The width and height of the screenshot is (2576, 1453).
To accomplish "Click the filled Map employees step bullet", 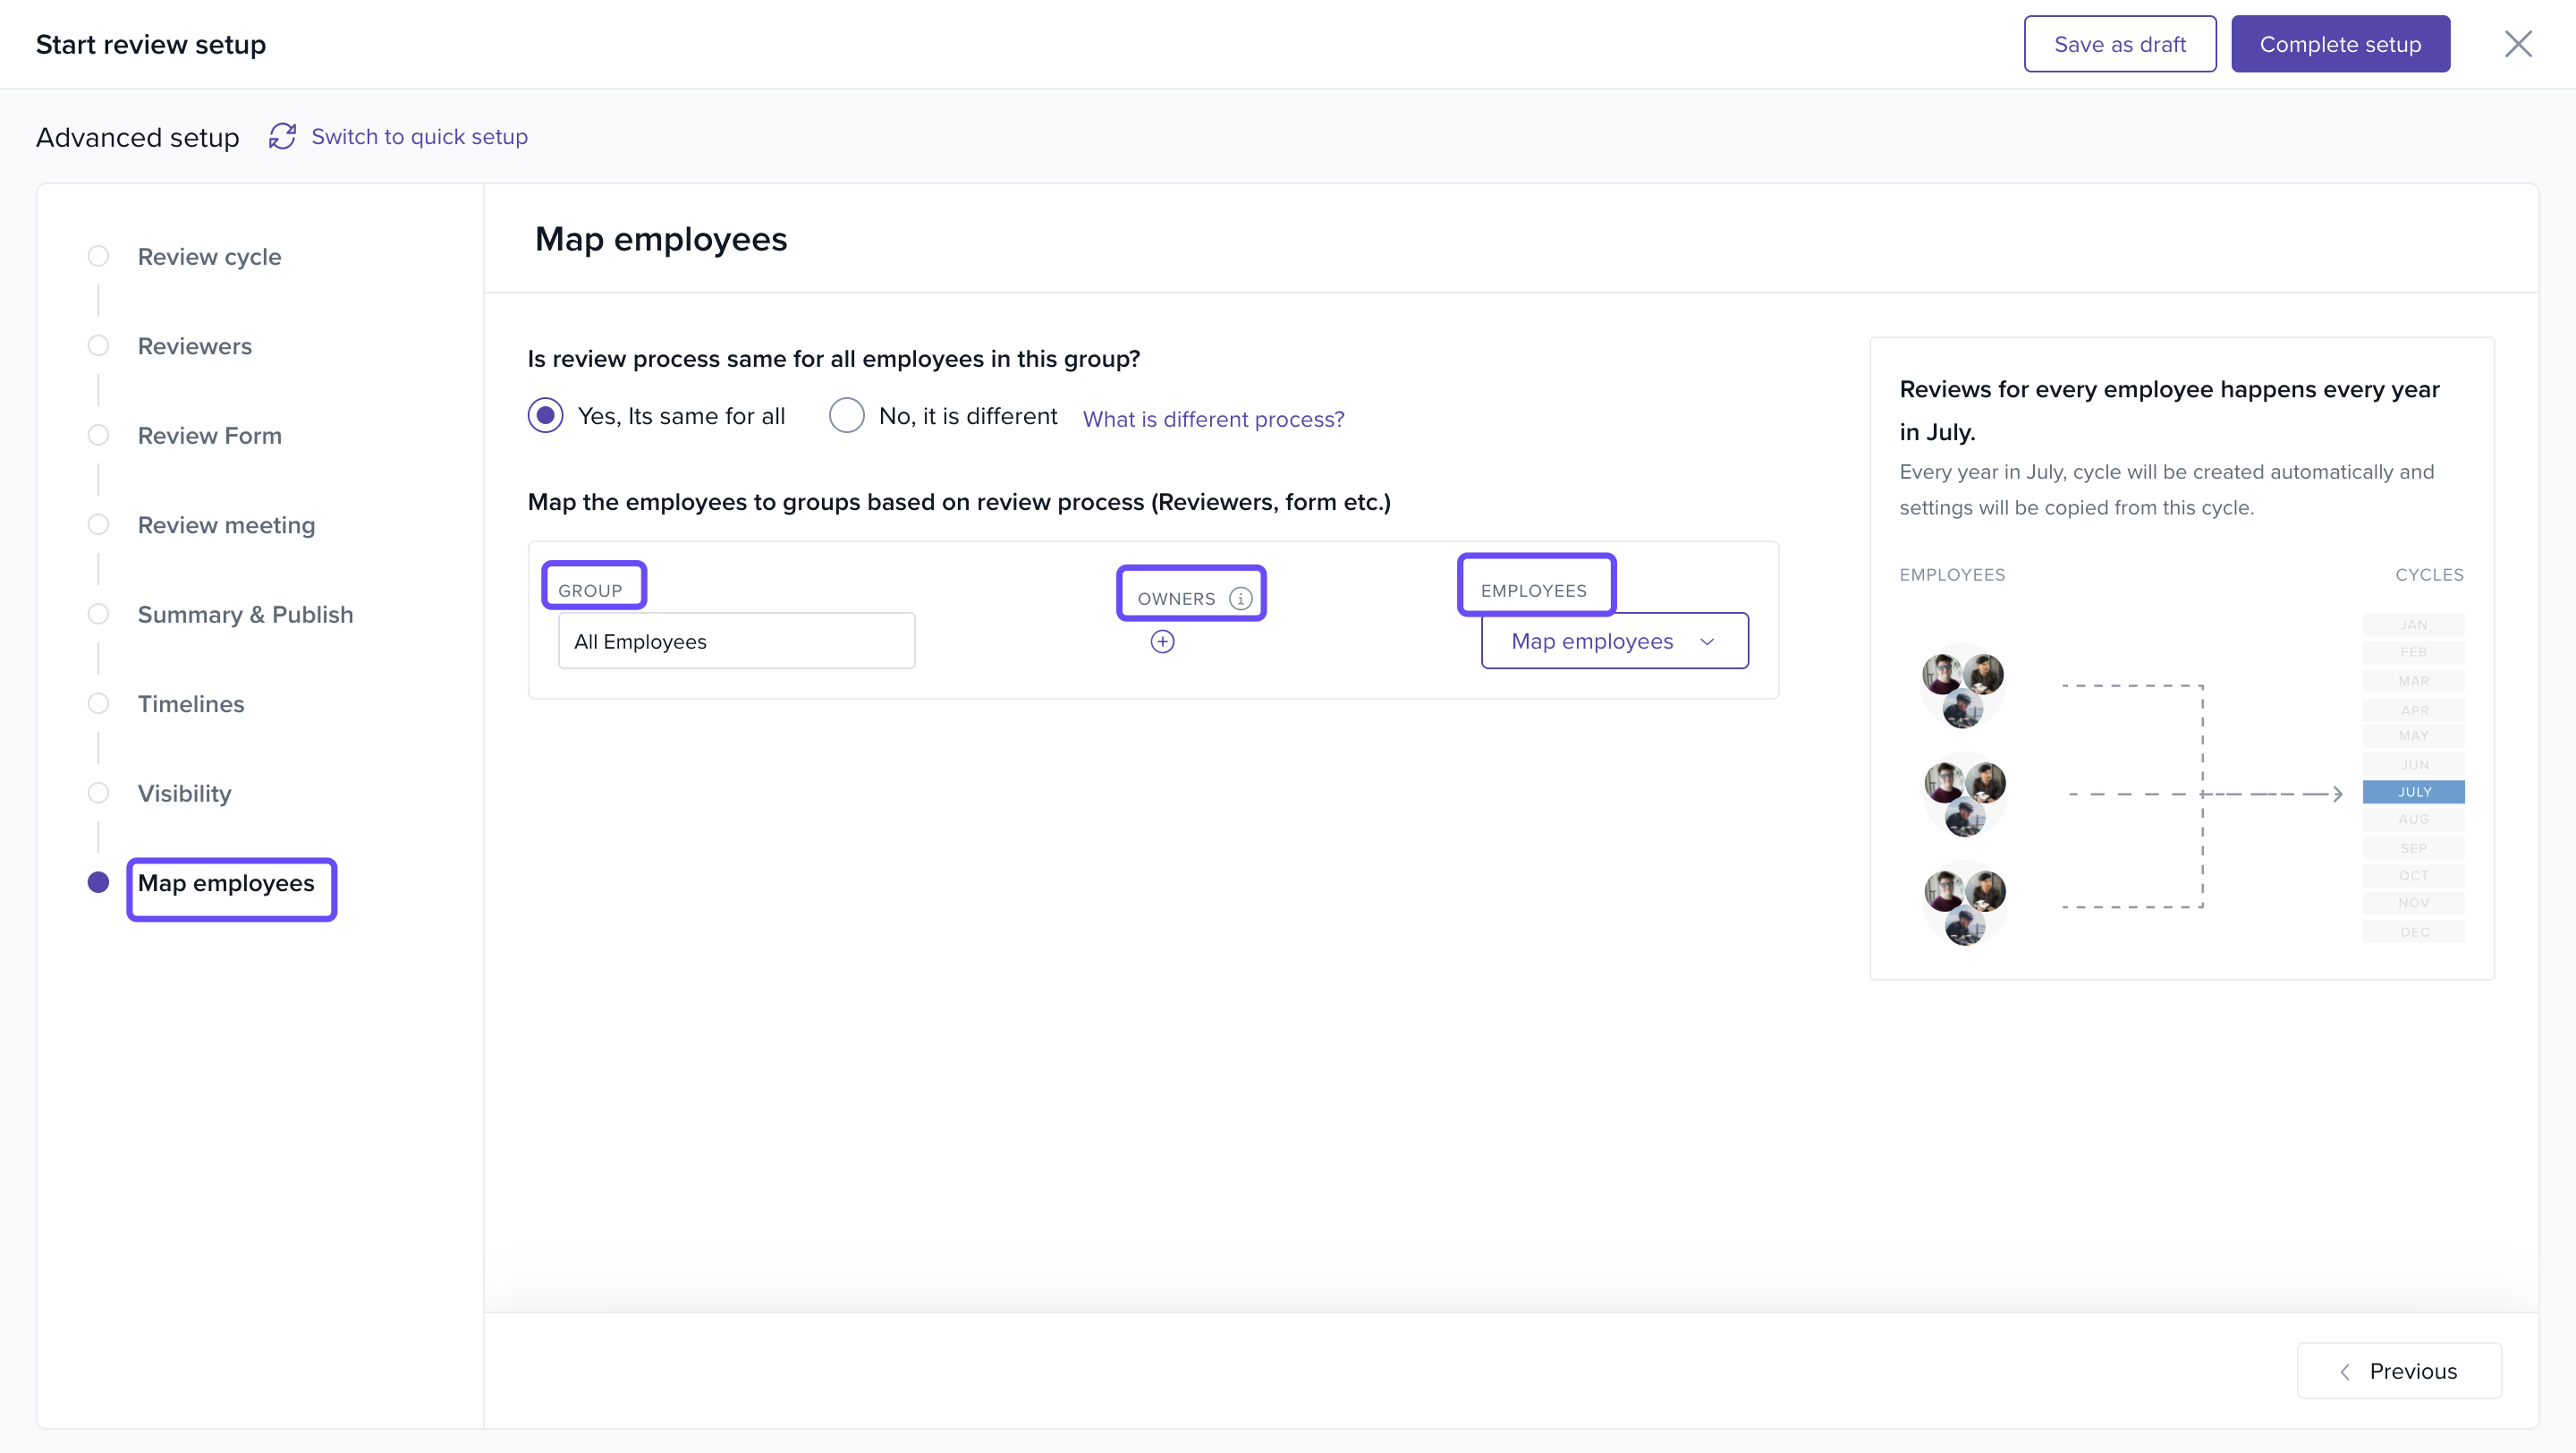I will coord(98,883).
